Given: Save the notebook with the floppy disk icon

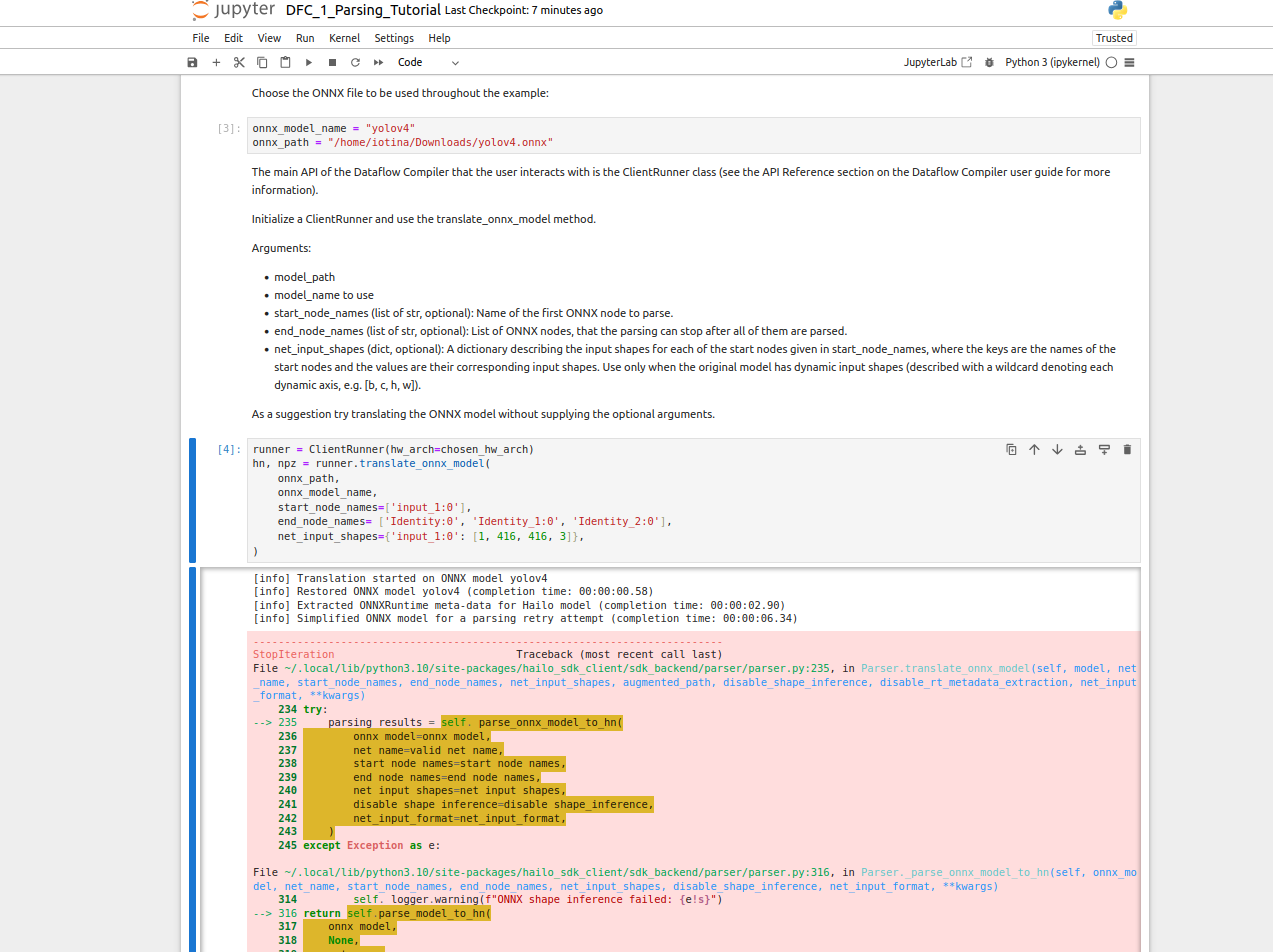Looking at the screenshot, I should [193, 62].
